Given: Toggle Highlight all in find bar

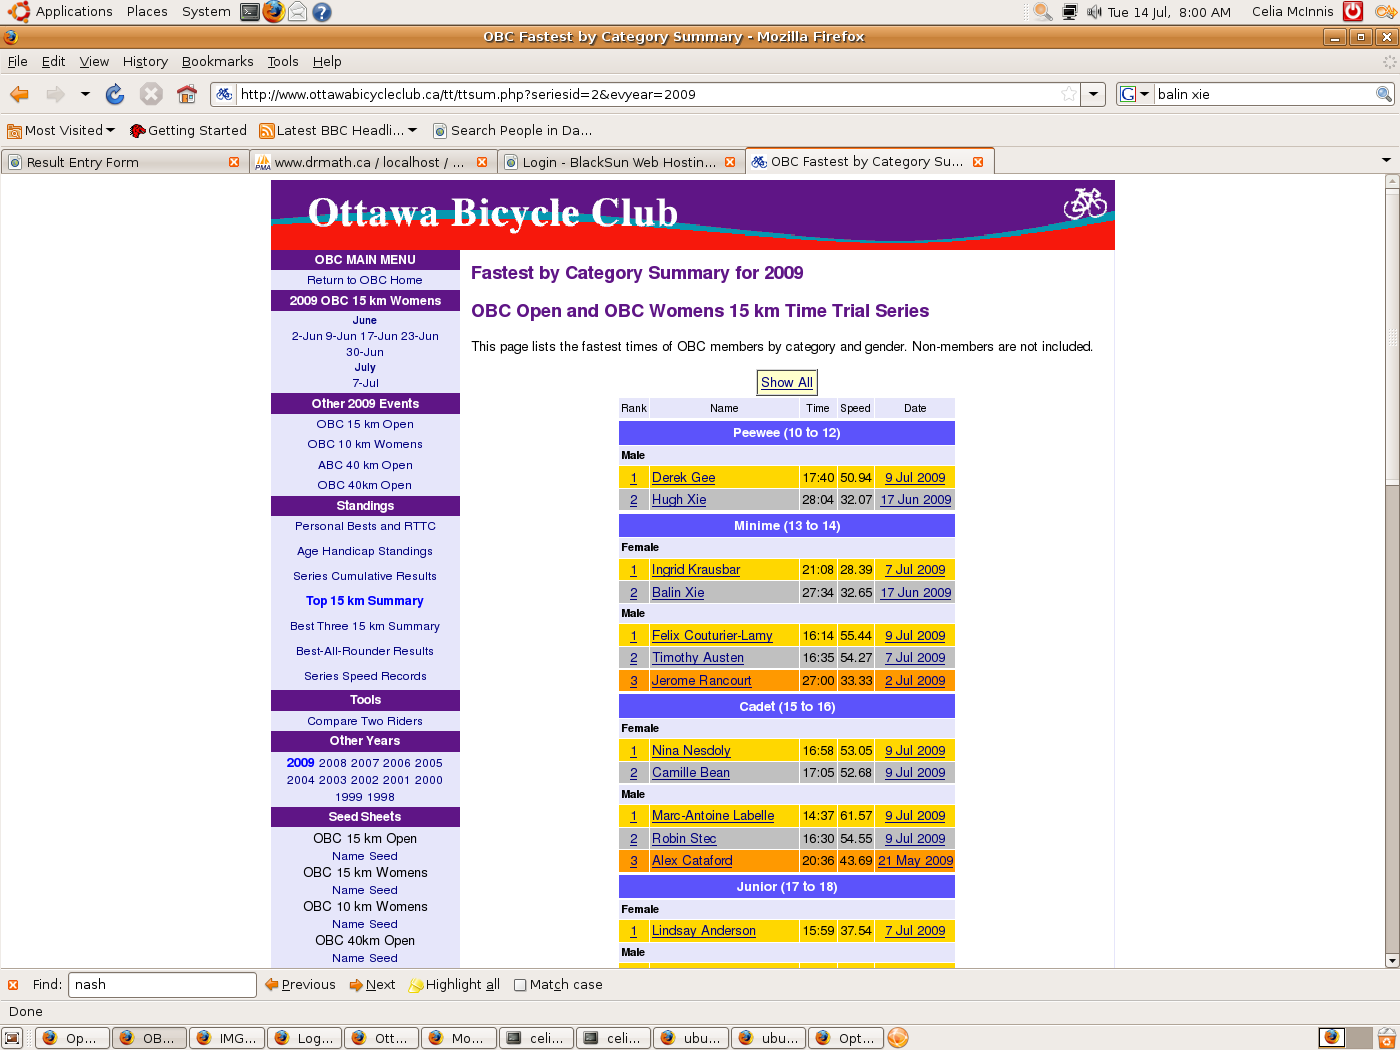Looking at the screenshot, I should 455,985.
